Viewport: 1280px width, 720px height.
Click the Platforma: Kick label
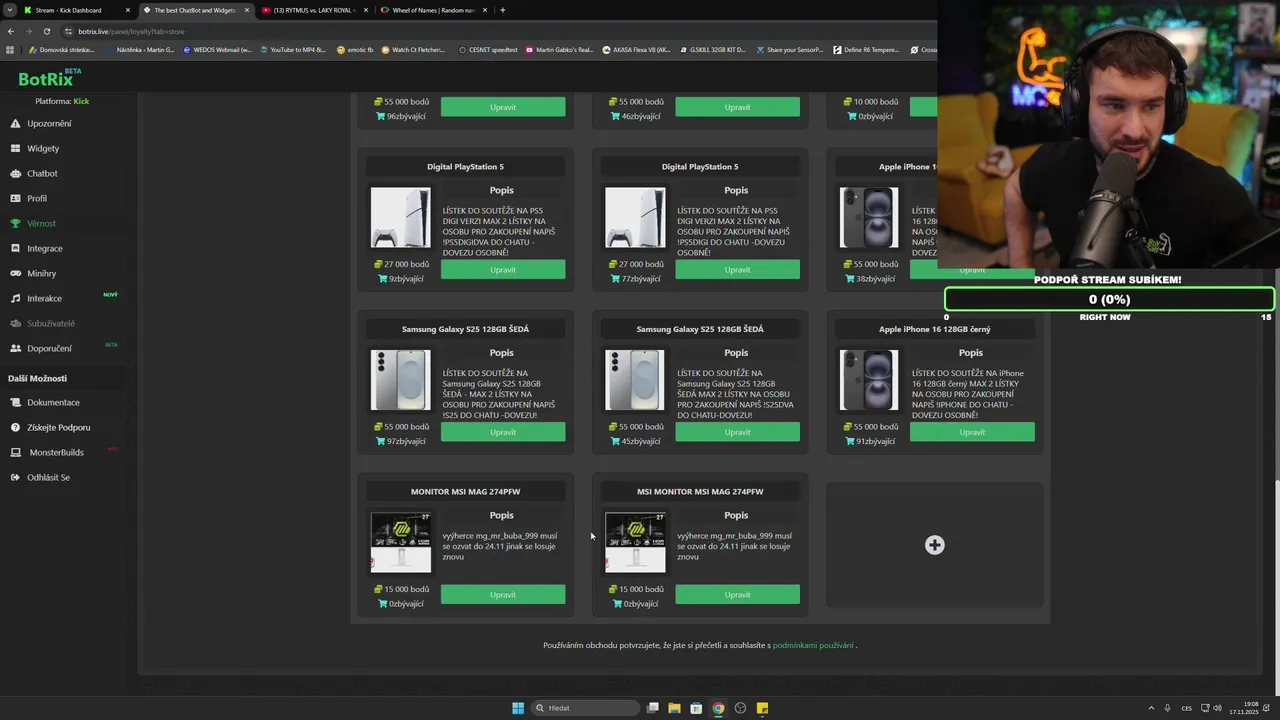(x=62, y=101)
